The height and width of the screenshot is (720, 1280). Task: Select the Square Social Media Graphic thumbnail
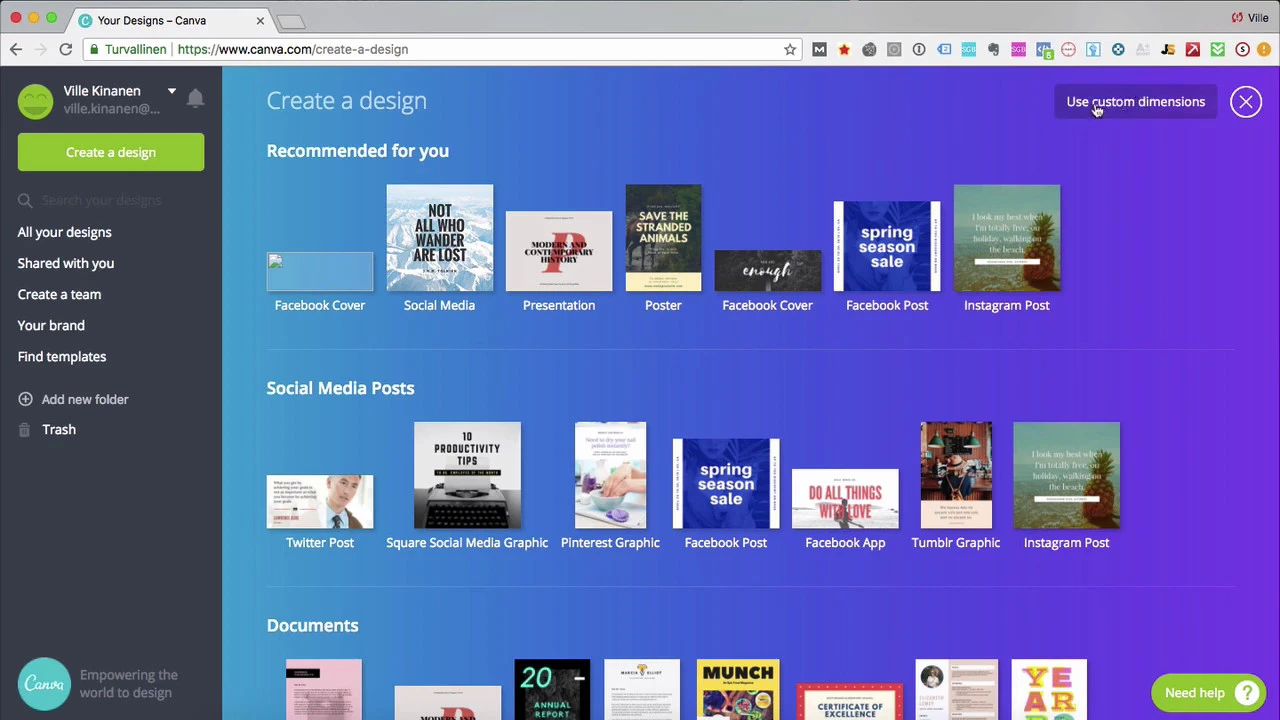[467, 475]
